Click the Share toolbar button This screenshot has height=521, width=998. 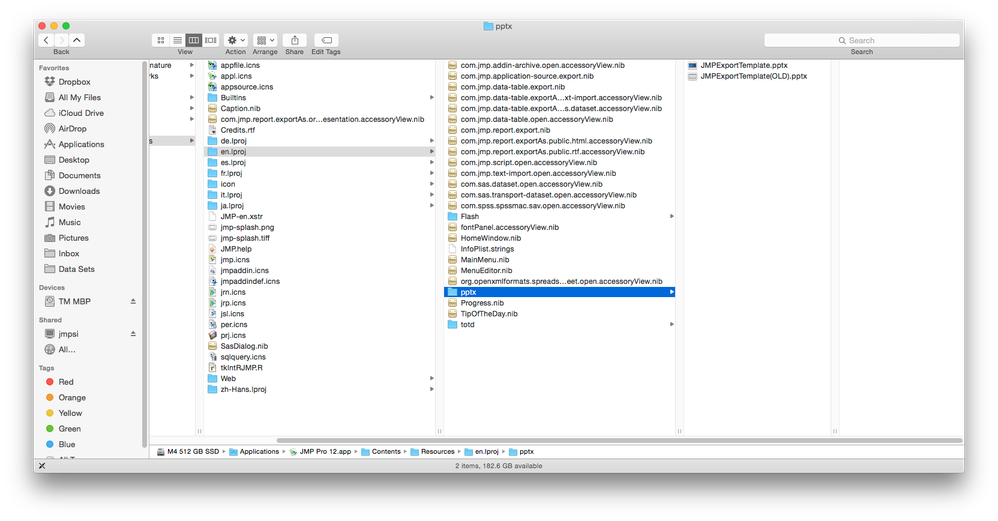[295, 40]
